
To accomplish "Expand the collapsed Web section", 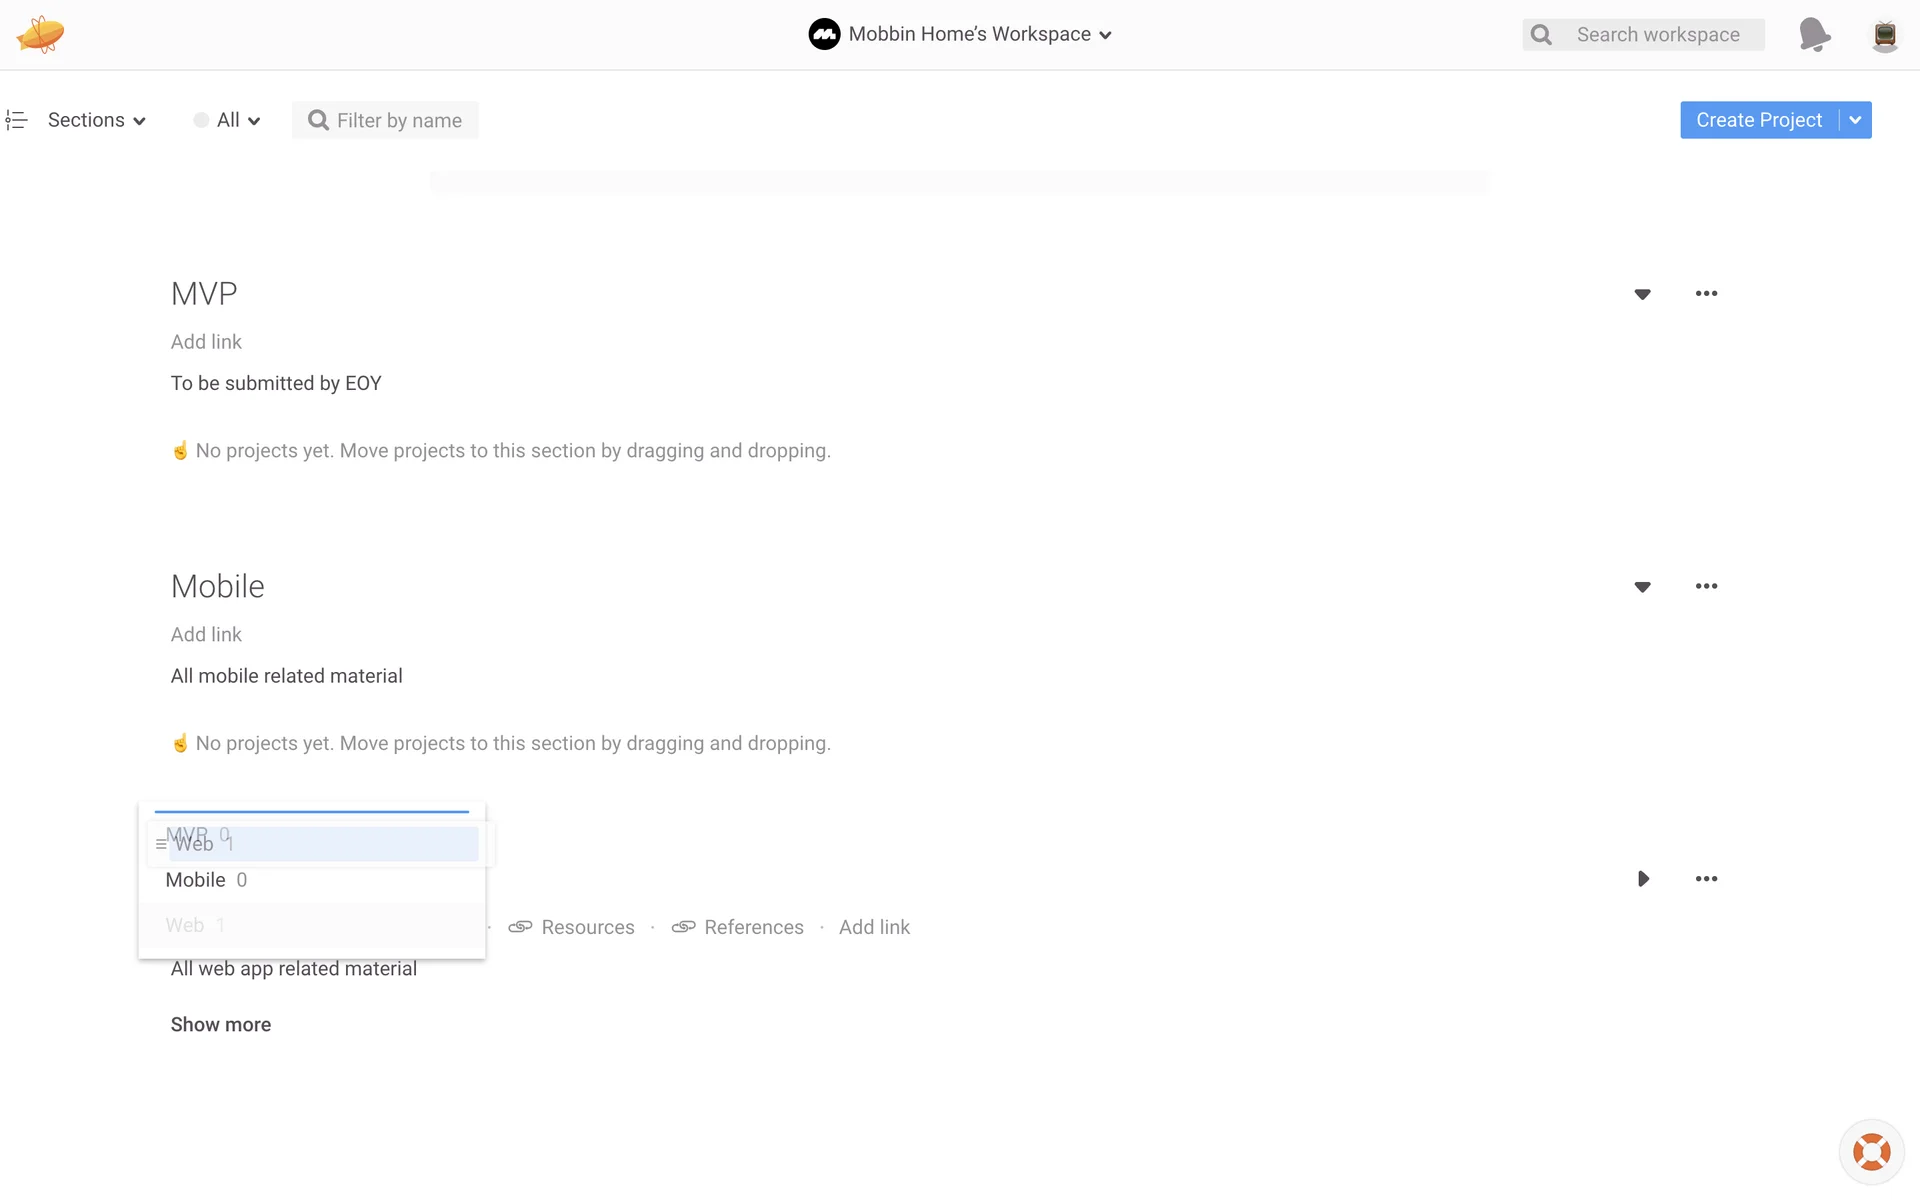I will (x=1642, y=879).
